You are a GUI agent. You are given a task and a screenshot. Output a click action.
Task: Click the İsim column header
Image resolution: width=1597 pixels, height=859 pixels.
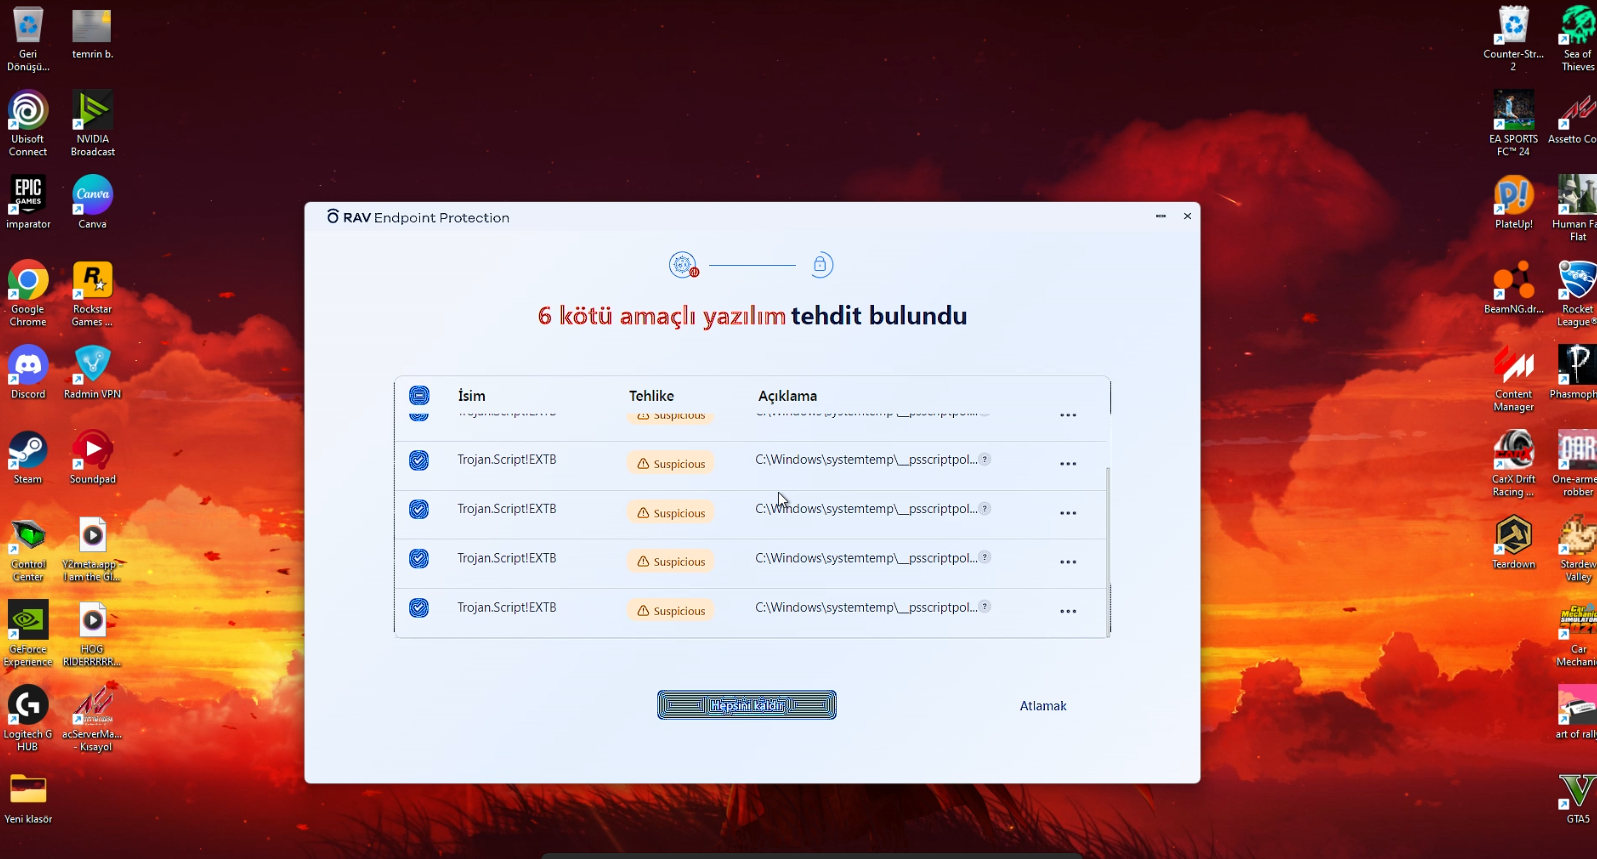[x=471, y=396]
